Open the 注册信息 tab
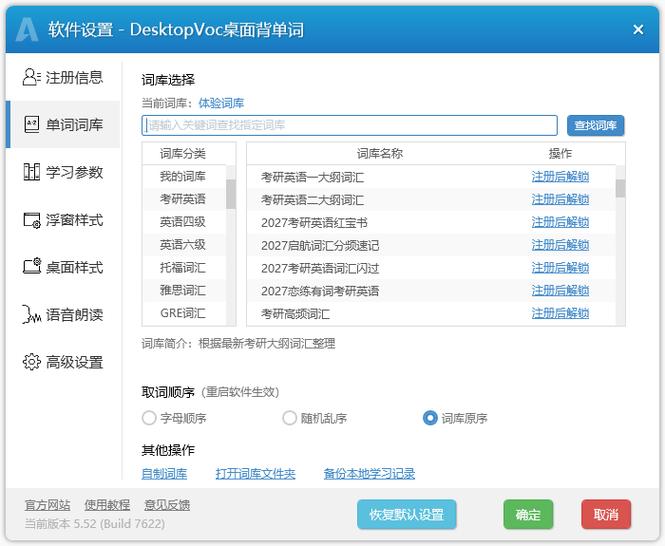 click(63, 77)
